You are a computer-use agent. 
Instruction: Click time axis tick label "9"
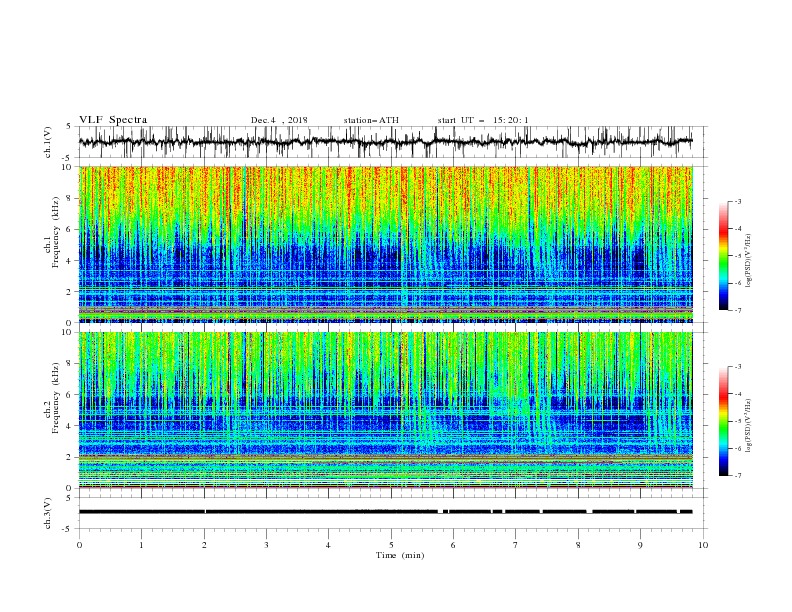(640, 545)
